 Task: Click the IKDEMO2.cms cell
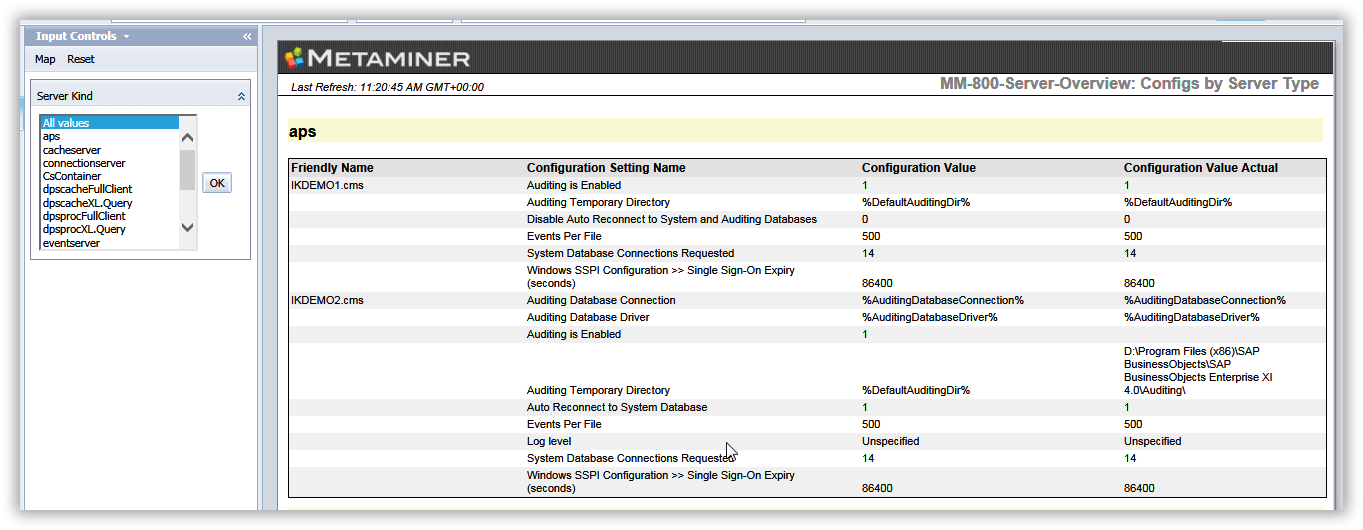pyautogui.click(x=329, y=300)
